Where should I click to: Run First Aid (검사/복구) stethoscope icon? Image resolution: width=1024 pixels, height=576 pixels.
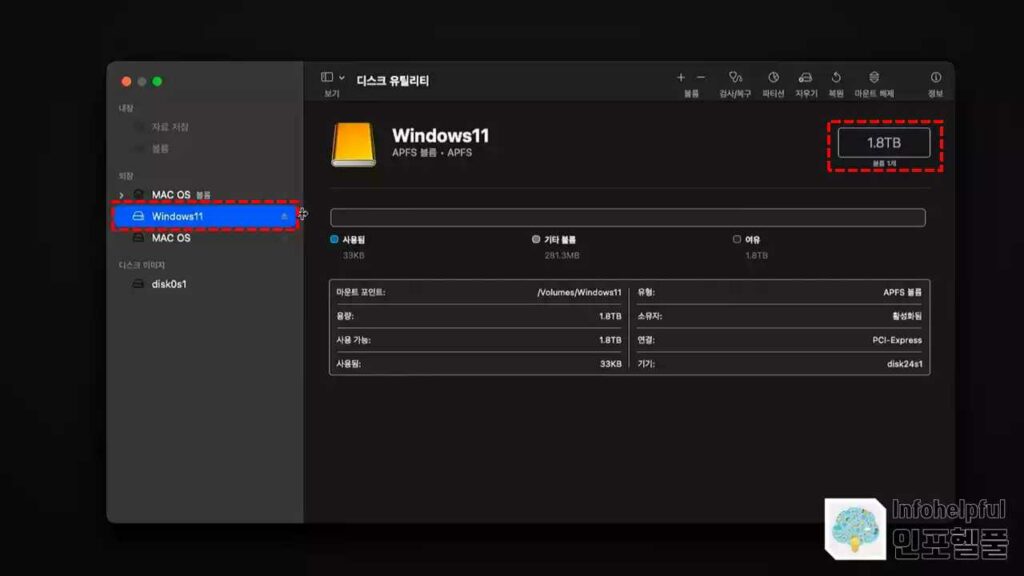pyautogui.click(x=735, y=77)
